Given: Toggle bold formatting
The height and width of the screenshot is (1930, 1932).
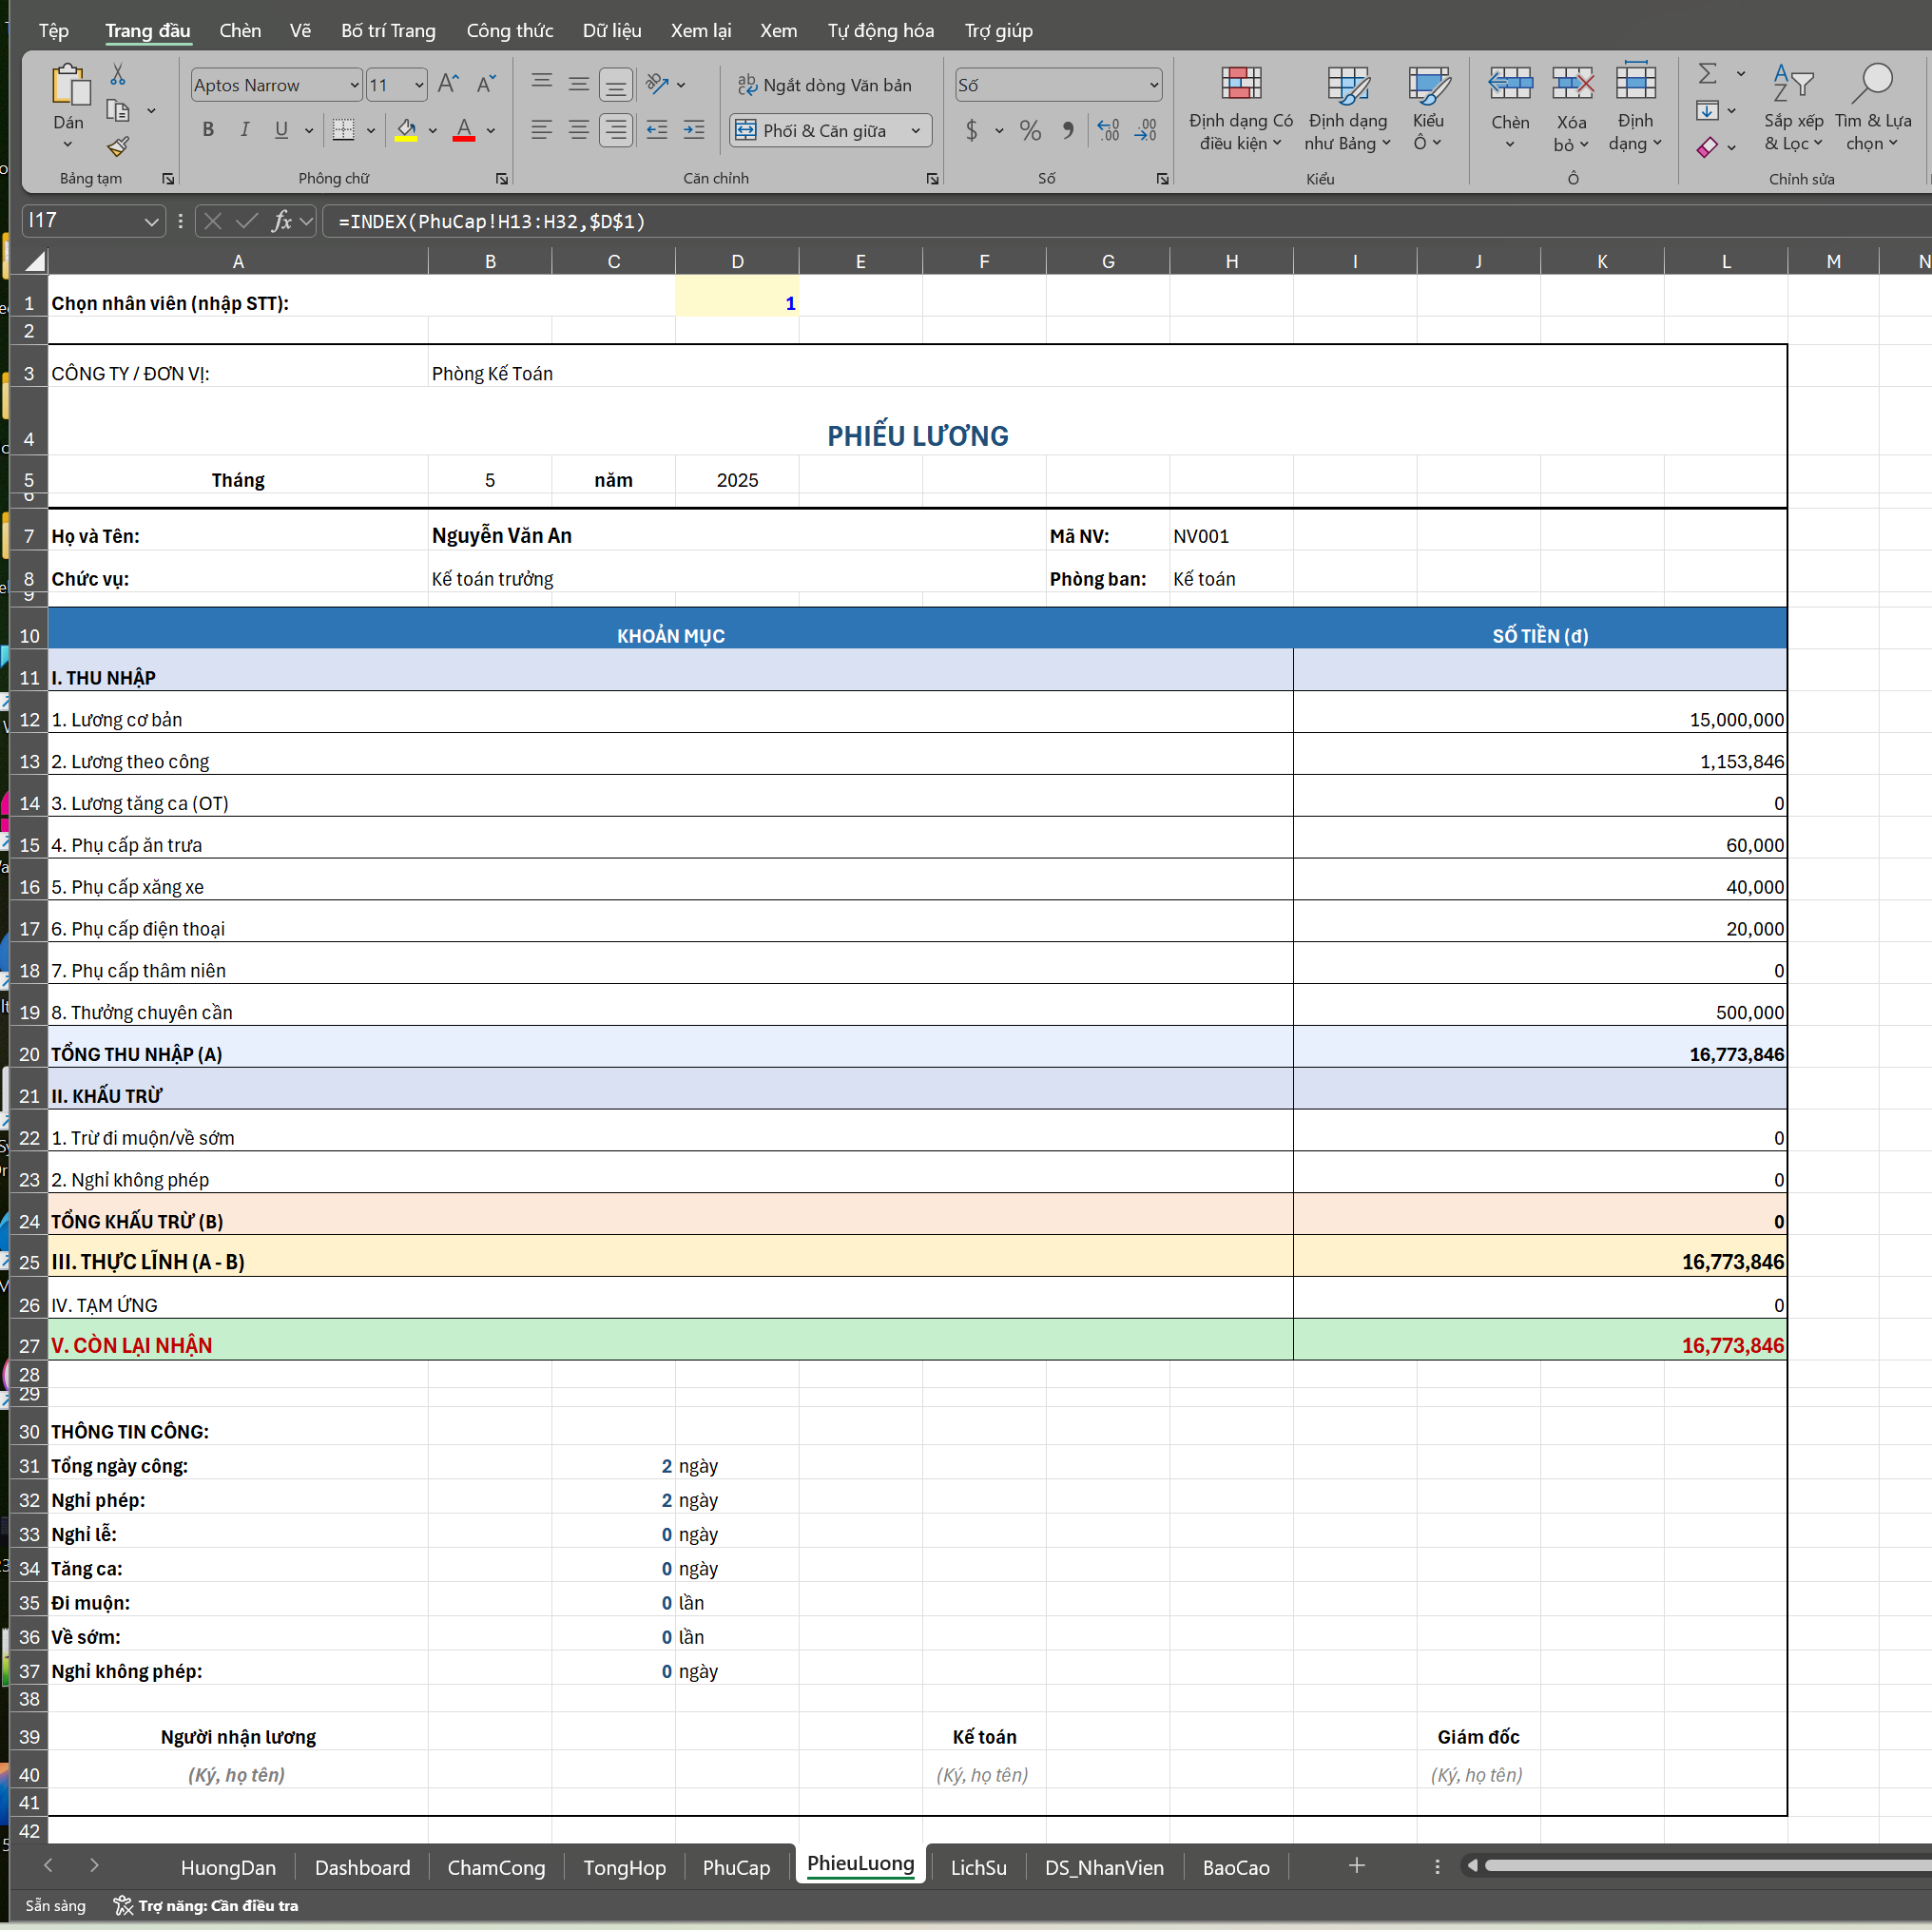Looking at the screenshot, I should [x=208, y=130].
